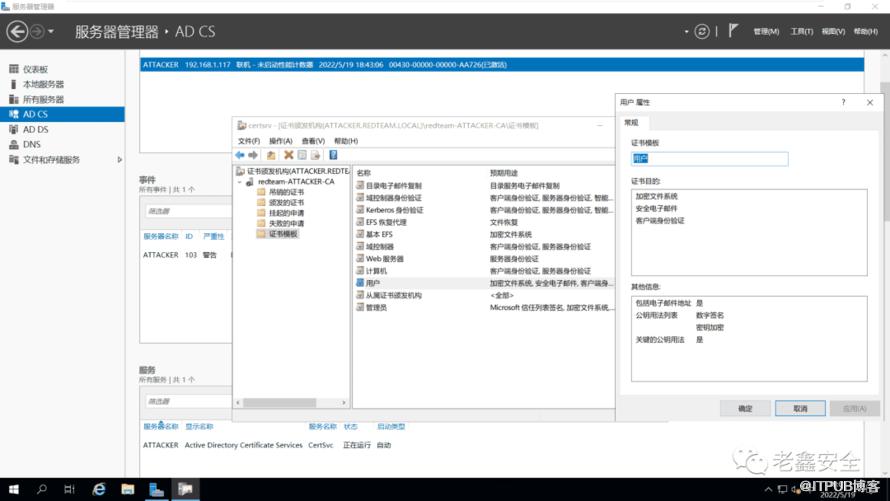The height and width of the screenshot is (501, 890).
Task: Open 帮助(H) menu in certsrv window
Action: point(346,141)
